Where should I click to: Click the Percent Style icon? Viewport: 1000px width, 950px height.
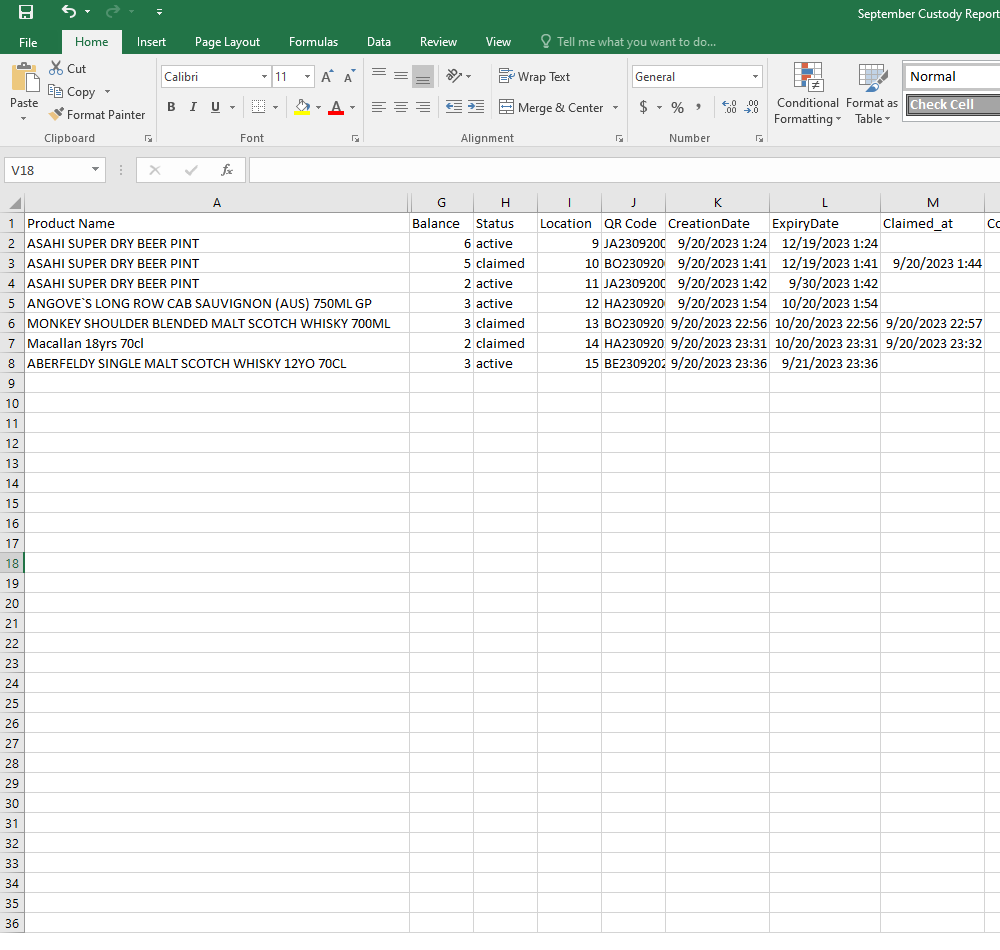[677, 107]
